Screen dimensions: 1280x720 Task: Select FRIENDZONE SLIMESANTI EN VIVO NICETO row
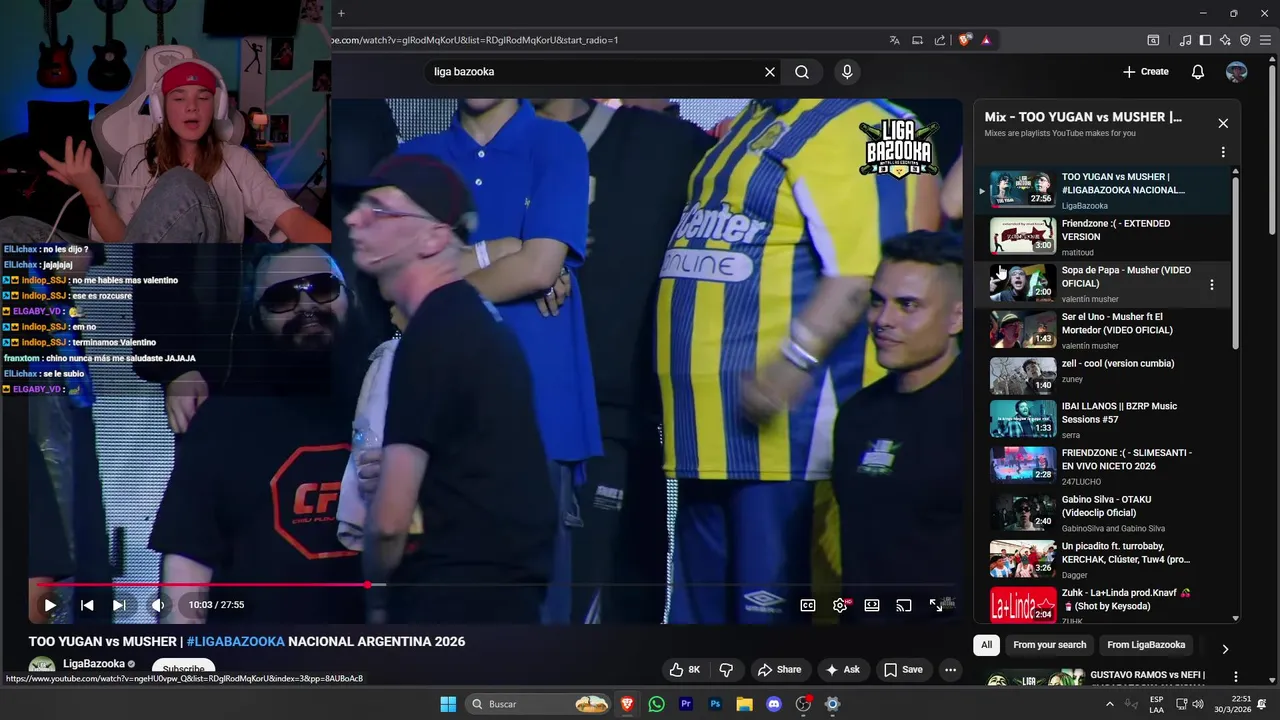click(1100, 466)
